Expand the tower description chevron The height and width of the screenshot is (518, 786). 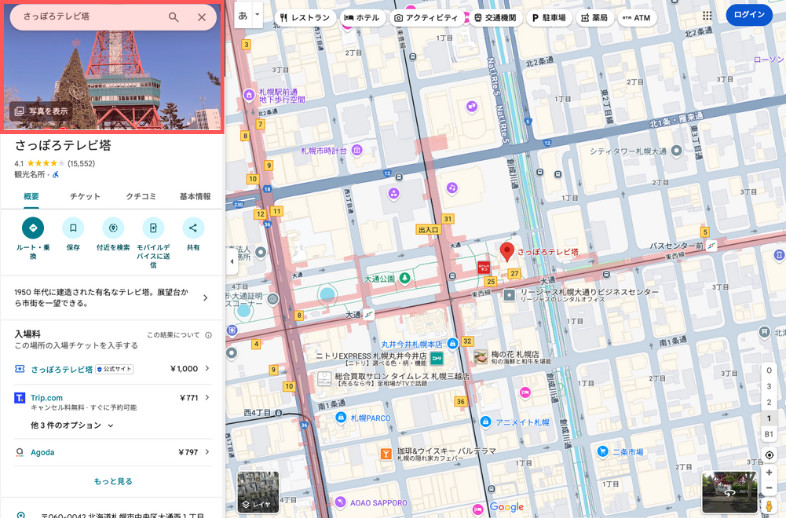[205, 297]
